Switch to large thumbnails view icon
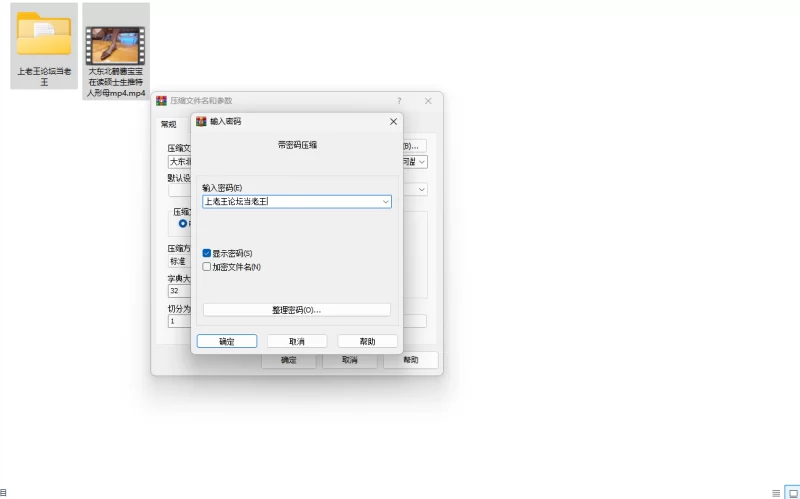The width and height of the screenshot is (800, 499). click(792, 493)
